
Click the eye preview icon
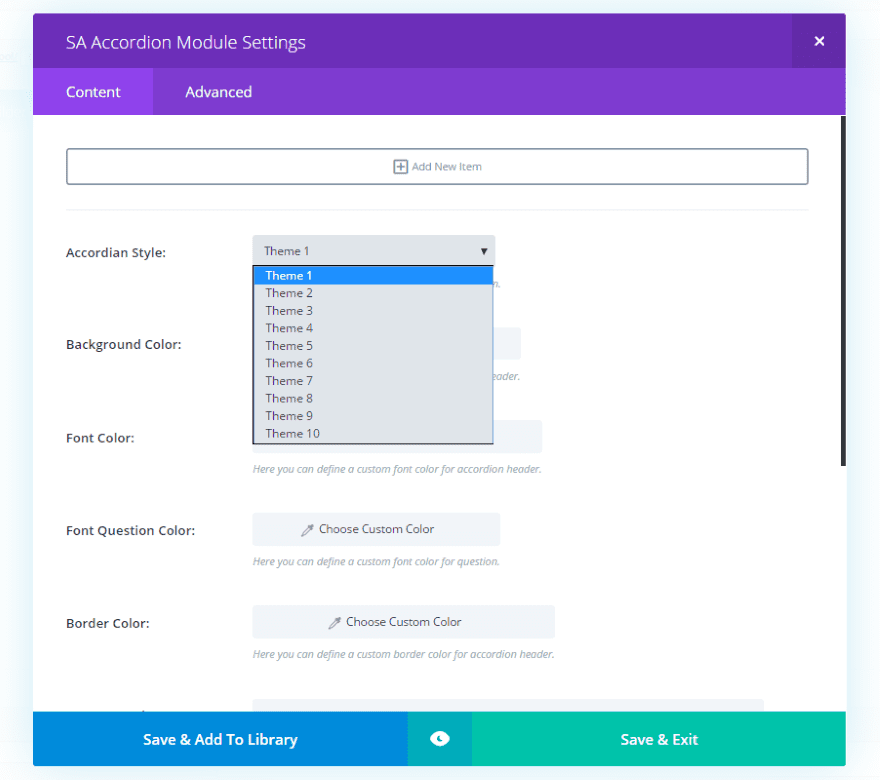click(439, 739)
